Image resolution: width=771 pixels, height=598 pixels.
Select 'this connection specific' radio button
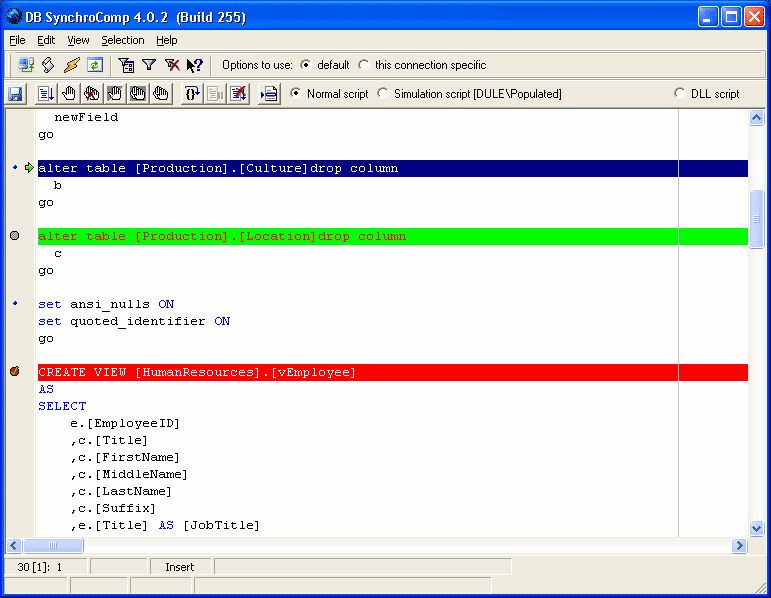[364, 65]
